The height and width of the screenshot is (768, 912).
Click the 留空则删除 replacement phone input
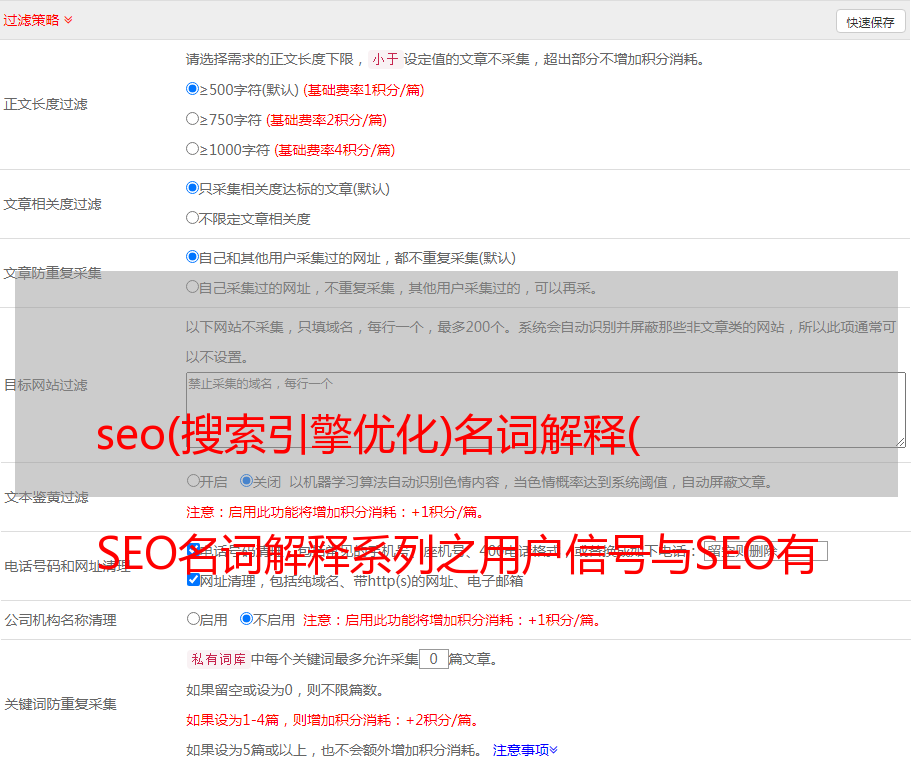click(x=765, y=551)
